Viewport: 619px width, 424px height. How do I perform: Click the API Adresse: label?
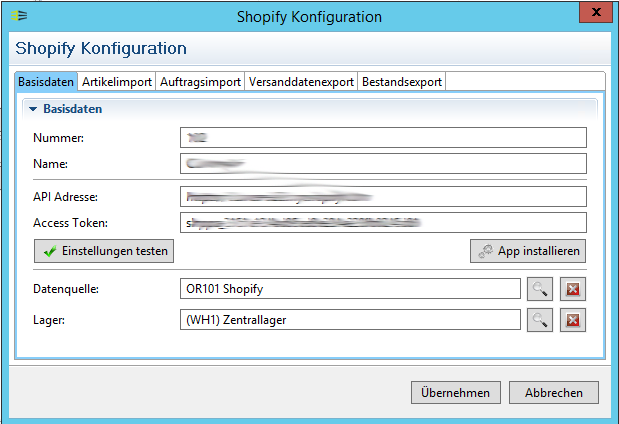(66, 197)
